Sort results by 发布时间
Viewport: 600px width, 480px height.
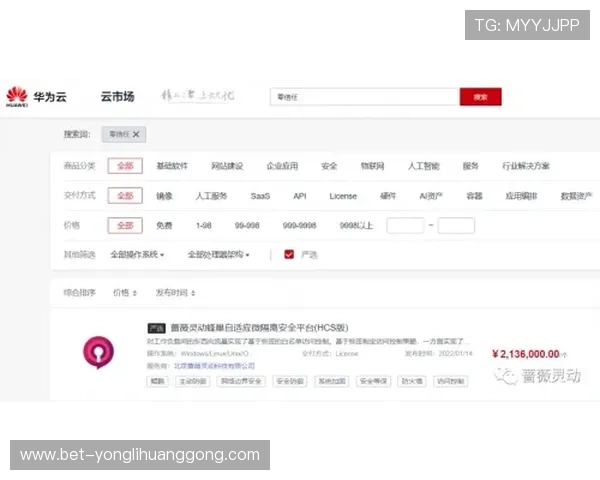pos(175,293)
